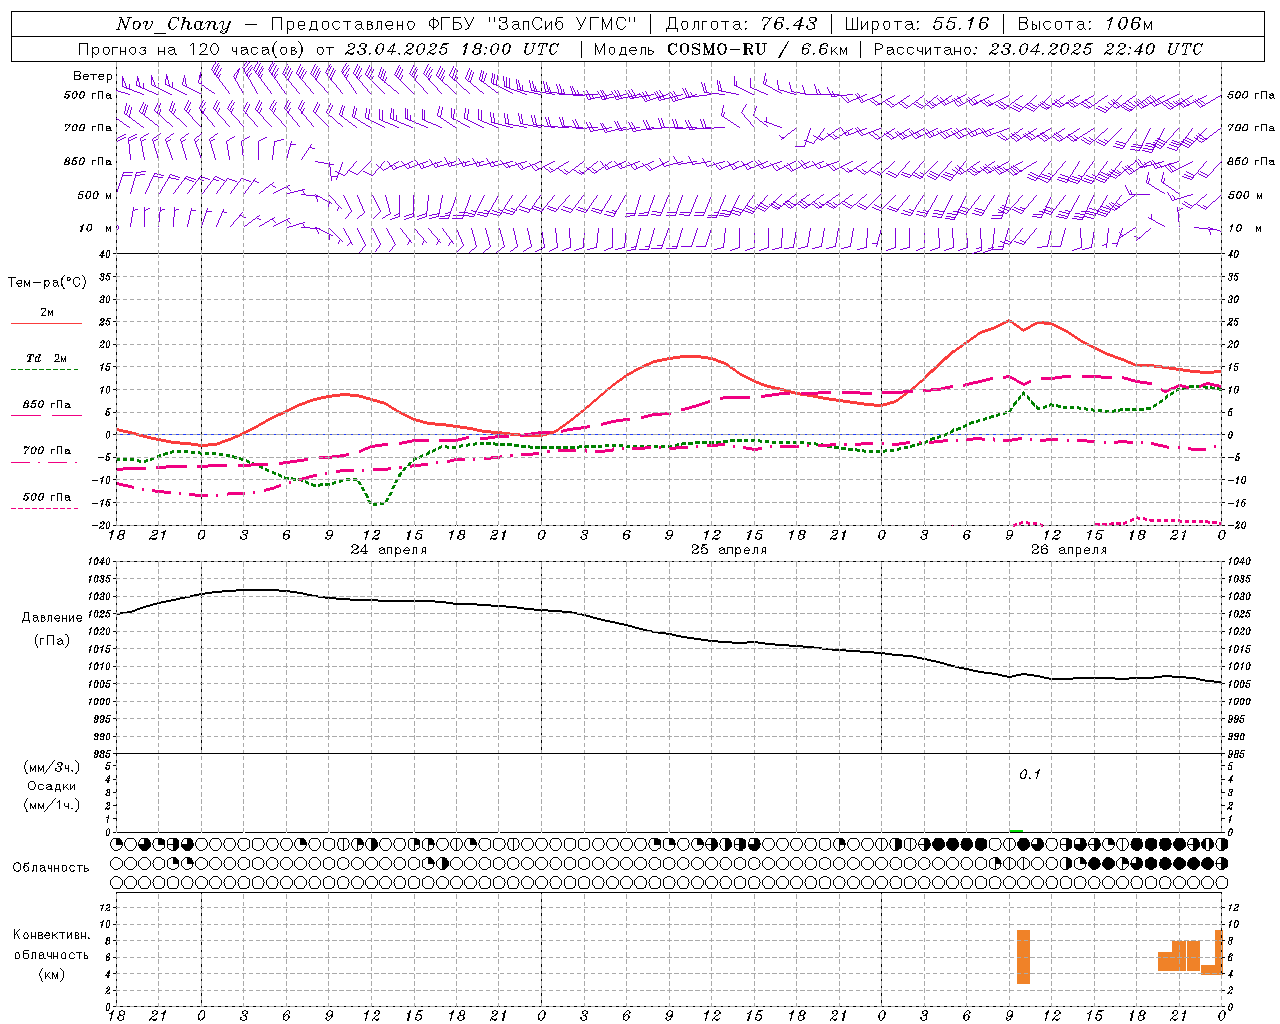Image resolution: width=1280 pixels, height=1024 pixels.
Task: Click the (мм/3ч.) precipitation unit label
Action: (x=51, y=768)
